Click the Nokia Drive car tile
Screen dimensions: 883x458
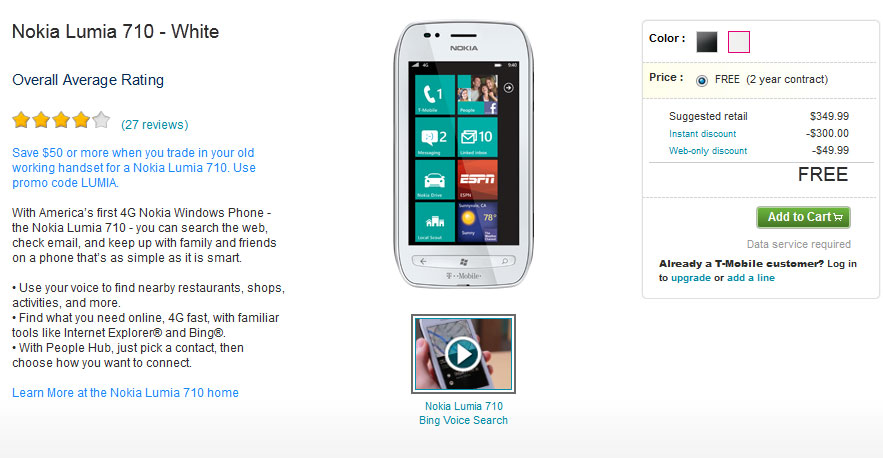tap(435, 180)
